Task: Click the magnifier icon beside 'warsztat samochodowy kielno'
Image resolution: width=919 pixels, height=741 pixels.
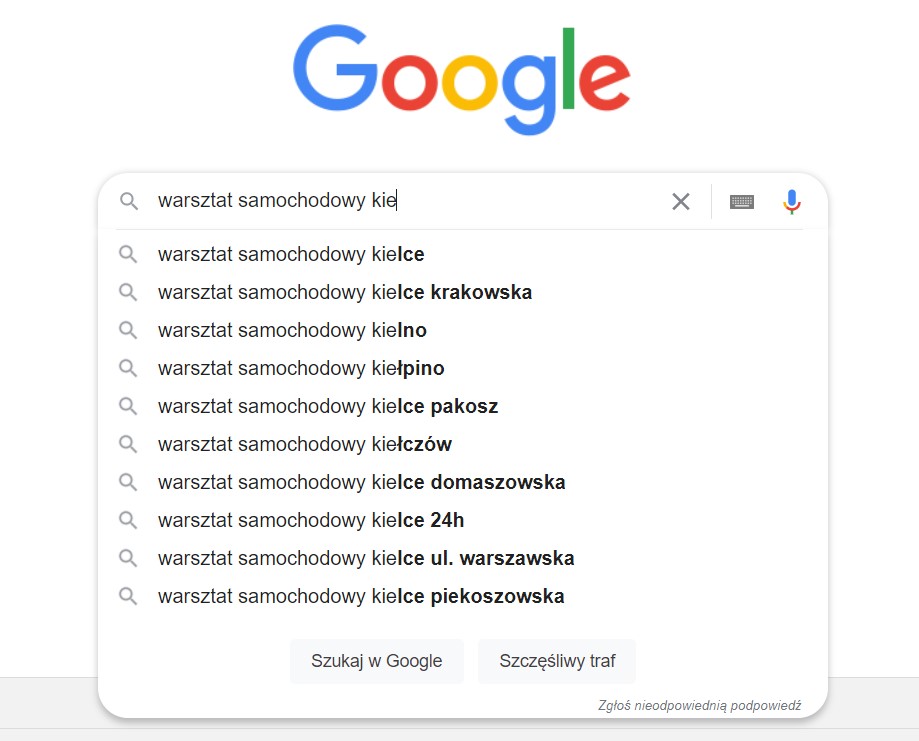Action: coord(129,330)
